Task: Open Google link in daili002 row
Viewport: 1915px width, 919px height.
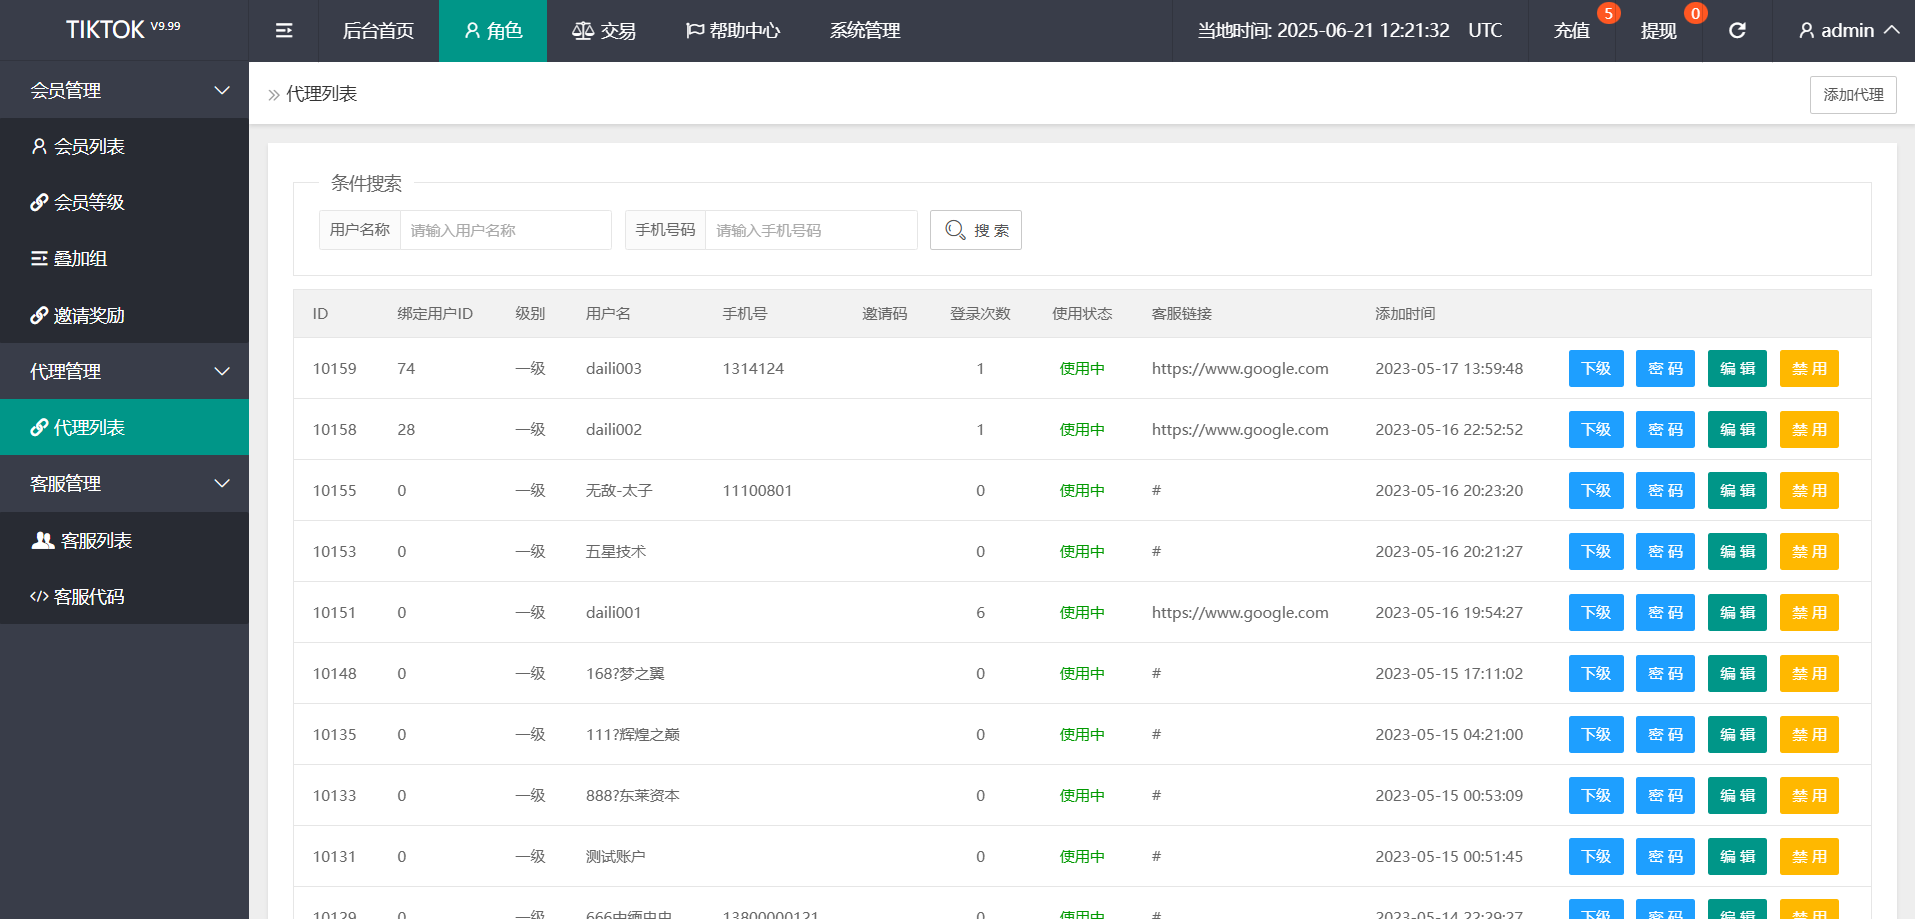Action: click(1240, 429)
